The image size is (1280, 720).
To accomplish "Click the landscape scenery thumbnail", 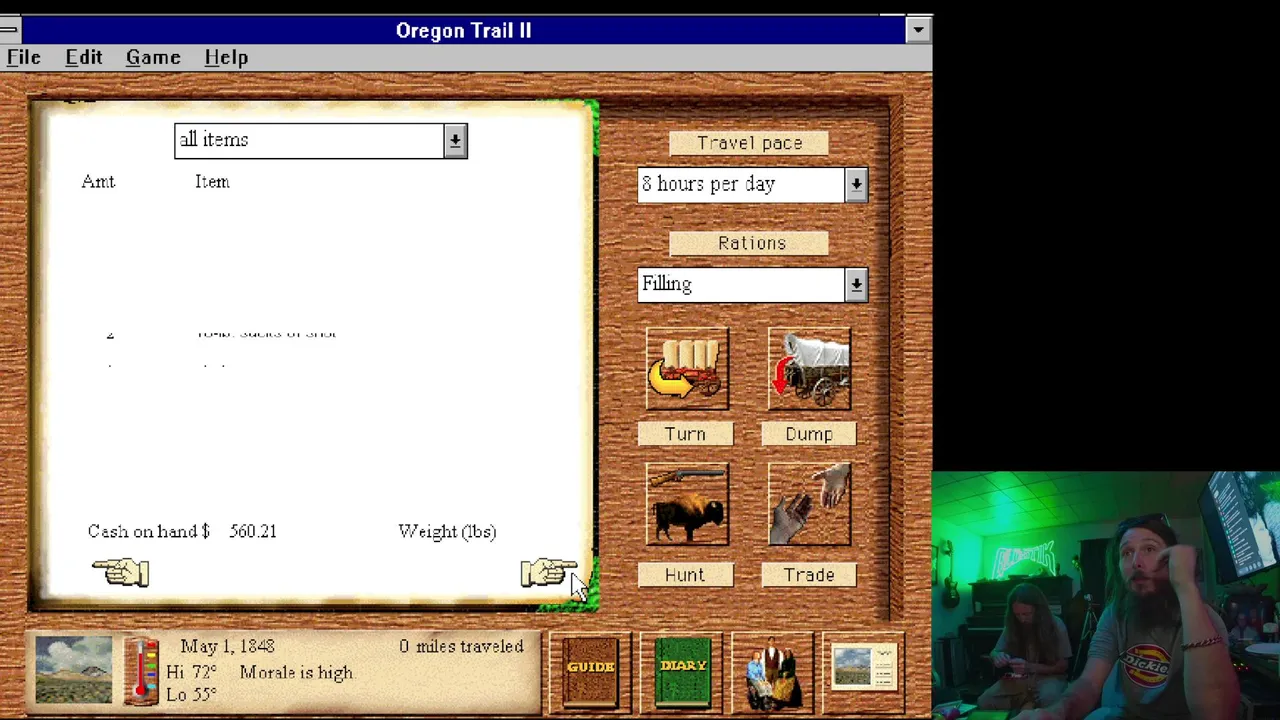I will tap(74, 670).
